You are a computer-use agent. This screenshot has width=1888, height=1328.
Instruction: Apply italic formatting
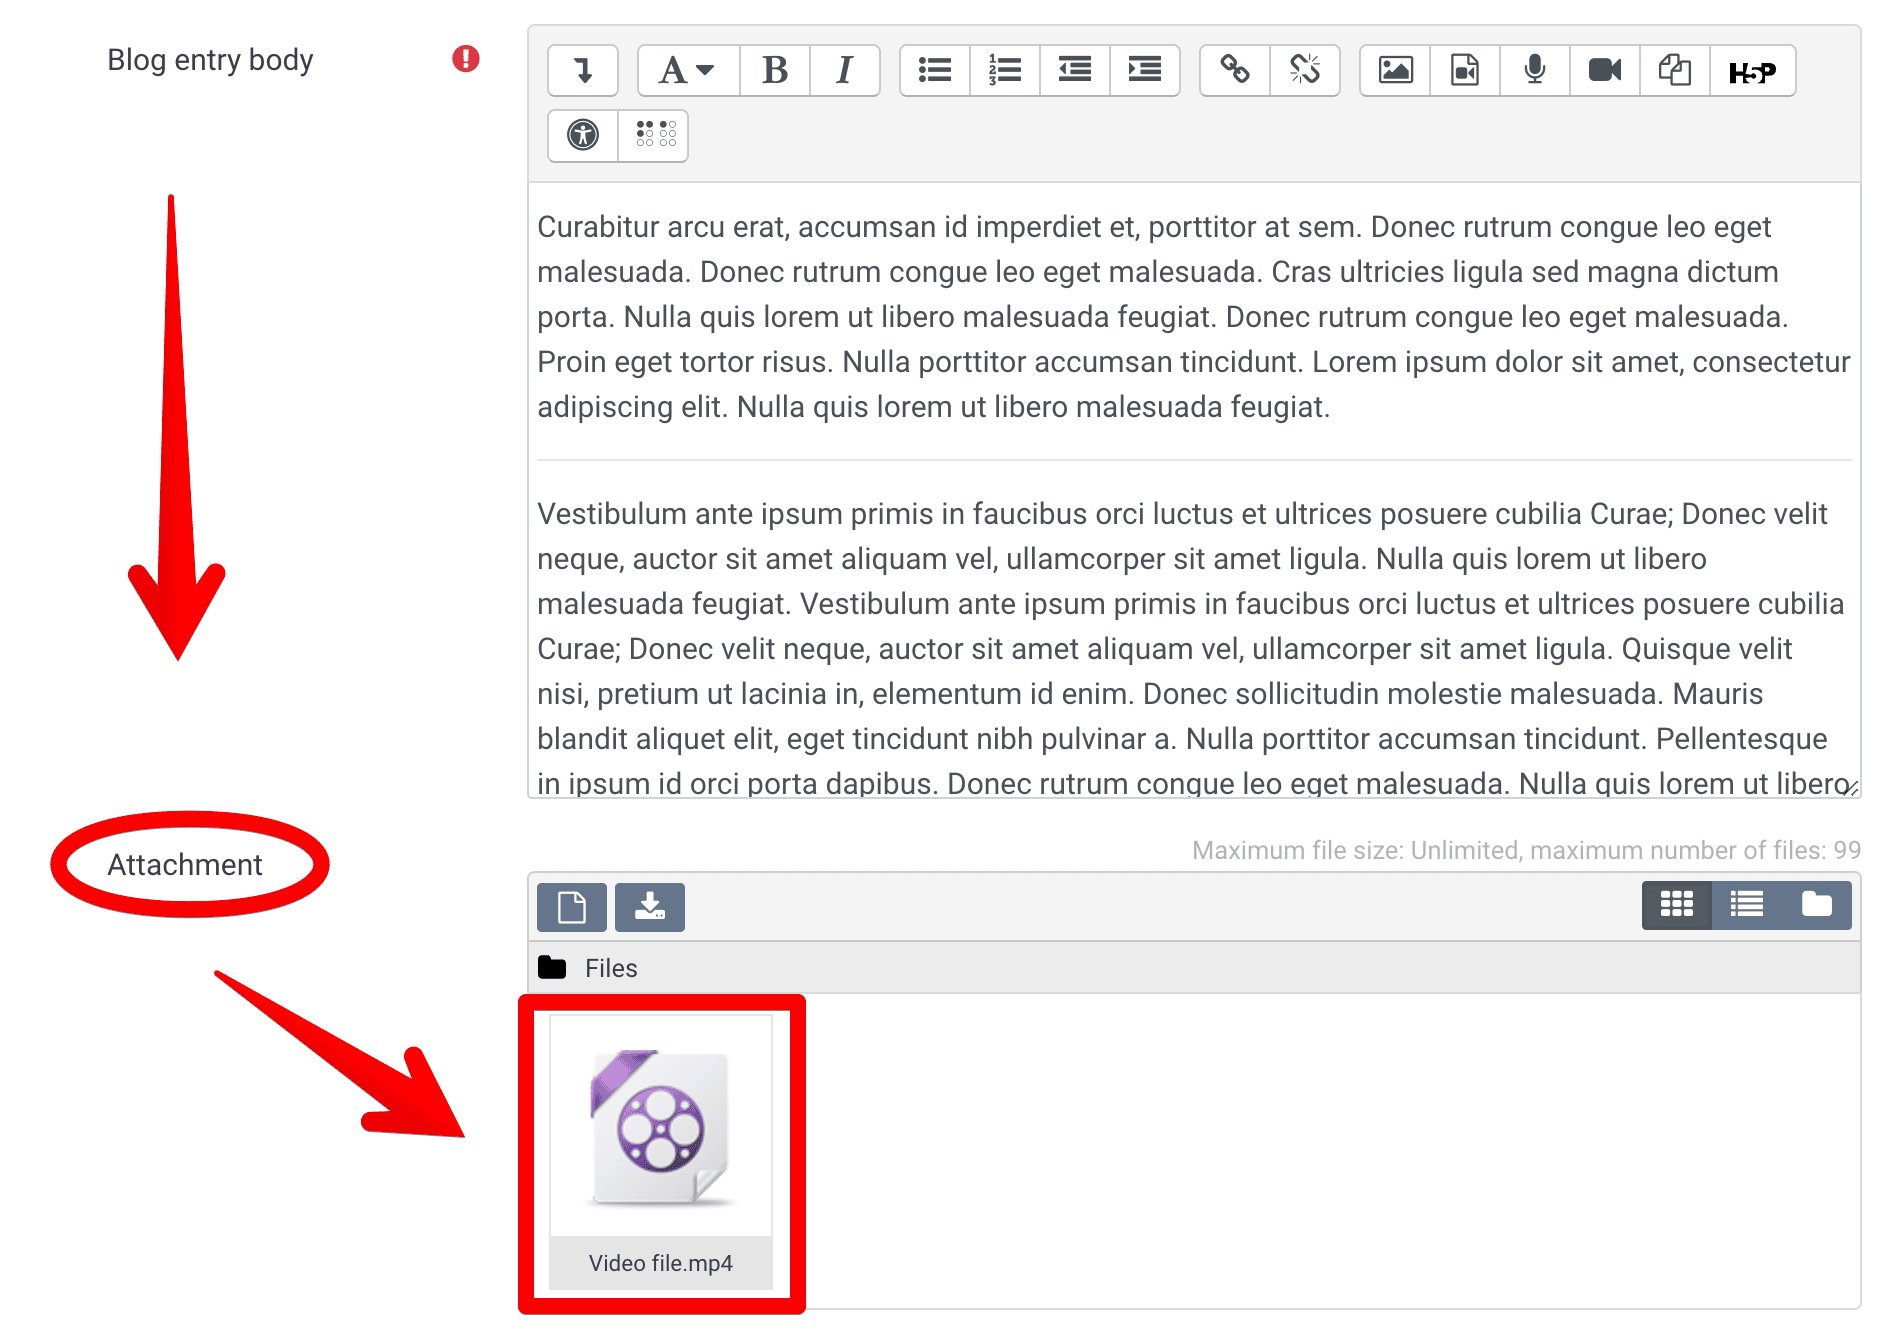click(845, 70)
